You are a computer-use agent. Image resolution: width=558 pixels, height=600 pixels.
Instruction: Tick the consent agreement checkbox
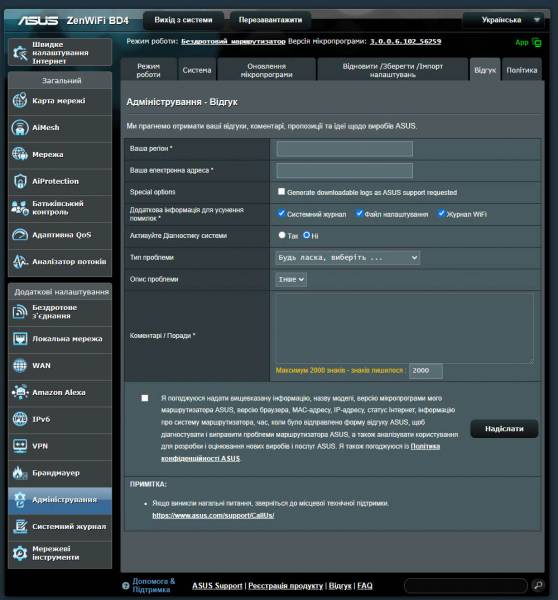tap(145, 398)
